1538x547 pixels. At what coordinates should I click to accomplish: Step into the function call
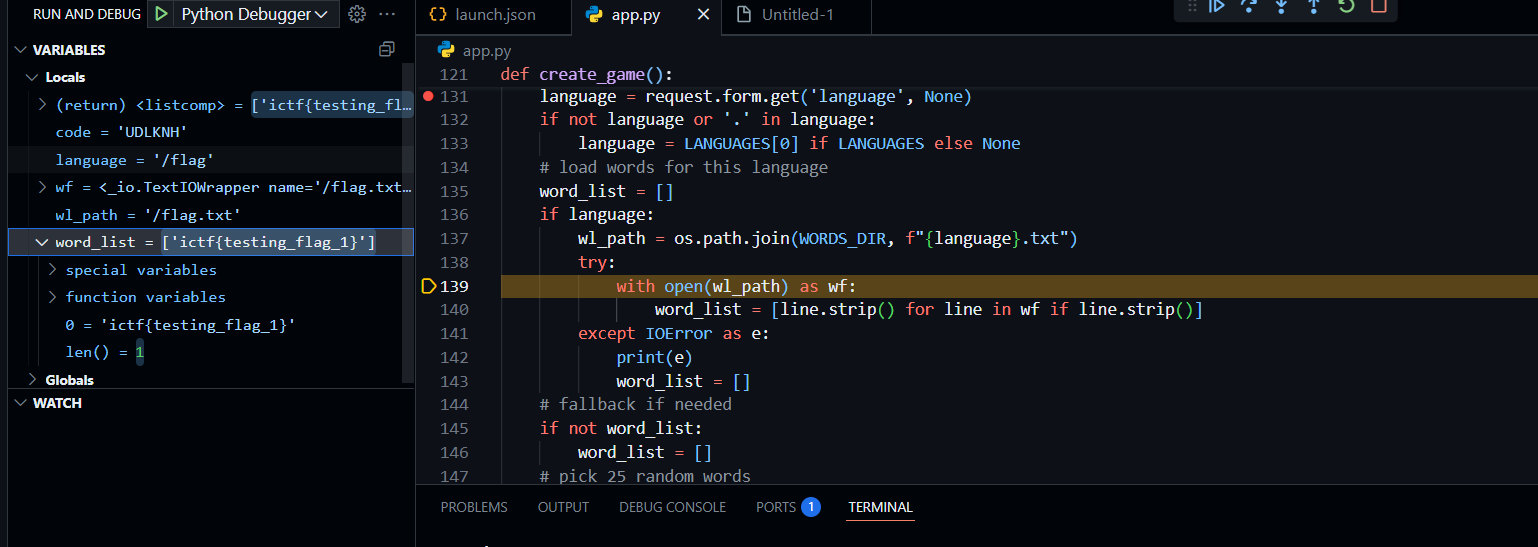1281,6
